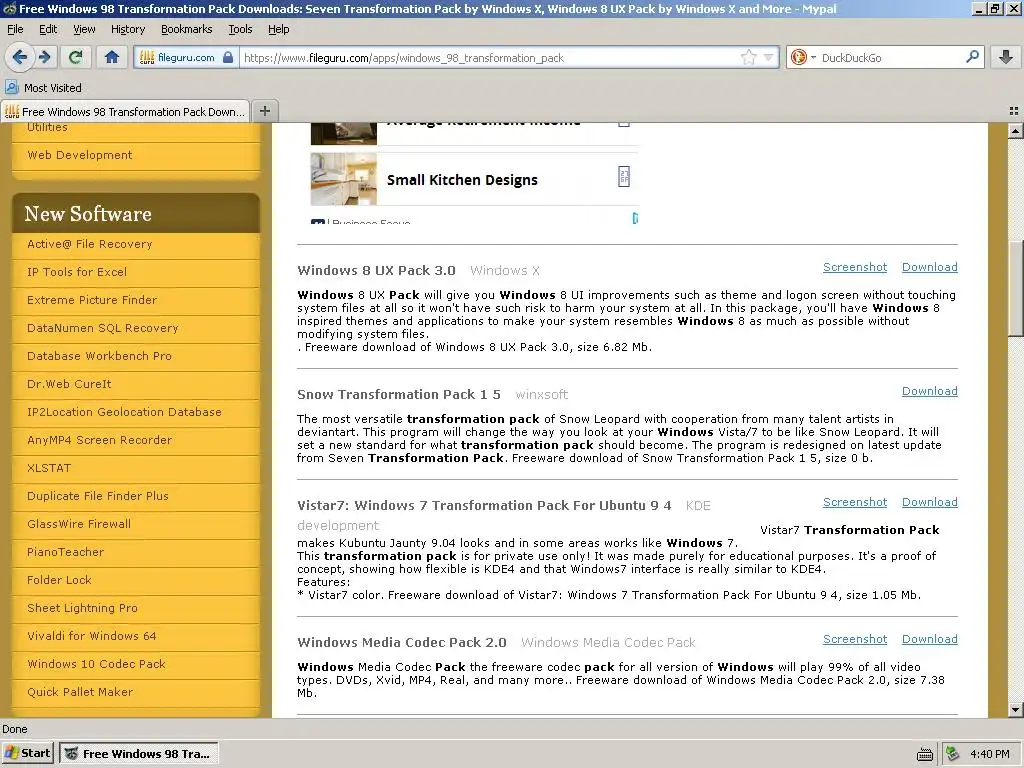Go back with the browser back arrow
Viewport: 1024px width, 768px height.
coord(20,57)
